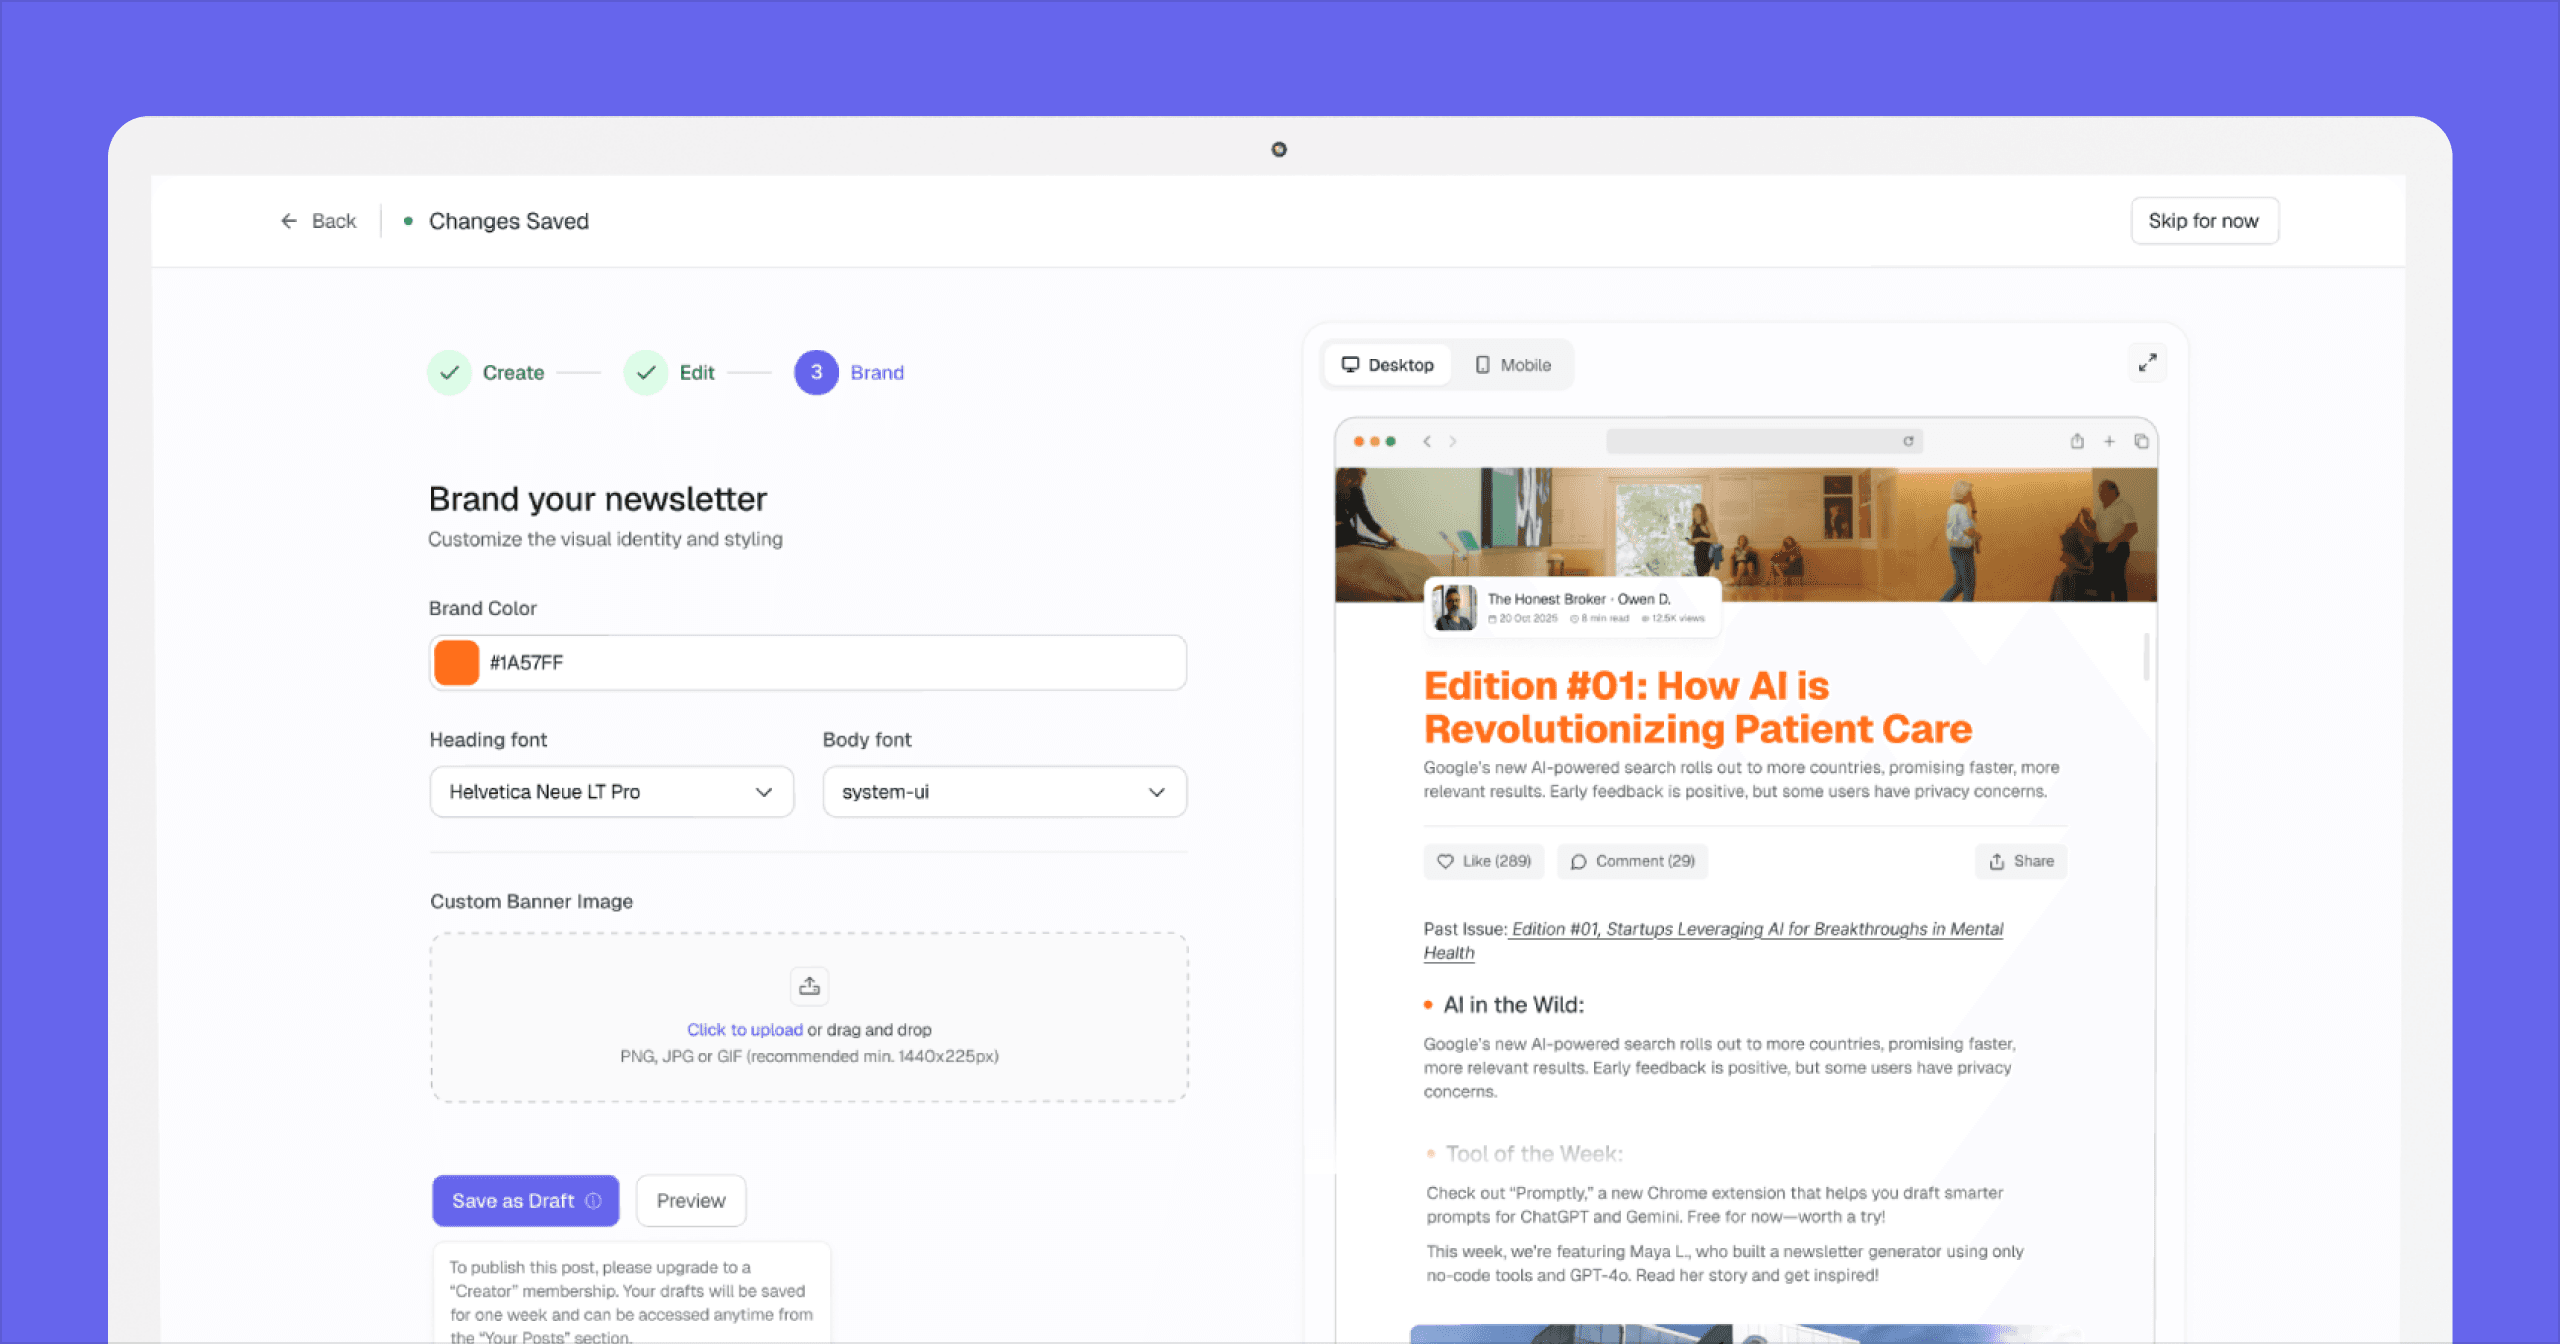Click the Preview button
Image resolution: width=2560 pixels, height=1344 pixels.
pos(690,1201)
